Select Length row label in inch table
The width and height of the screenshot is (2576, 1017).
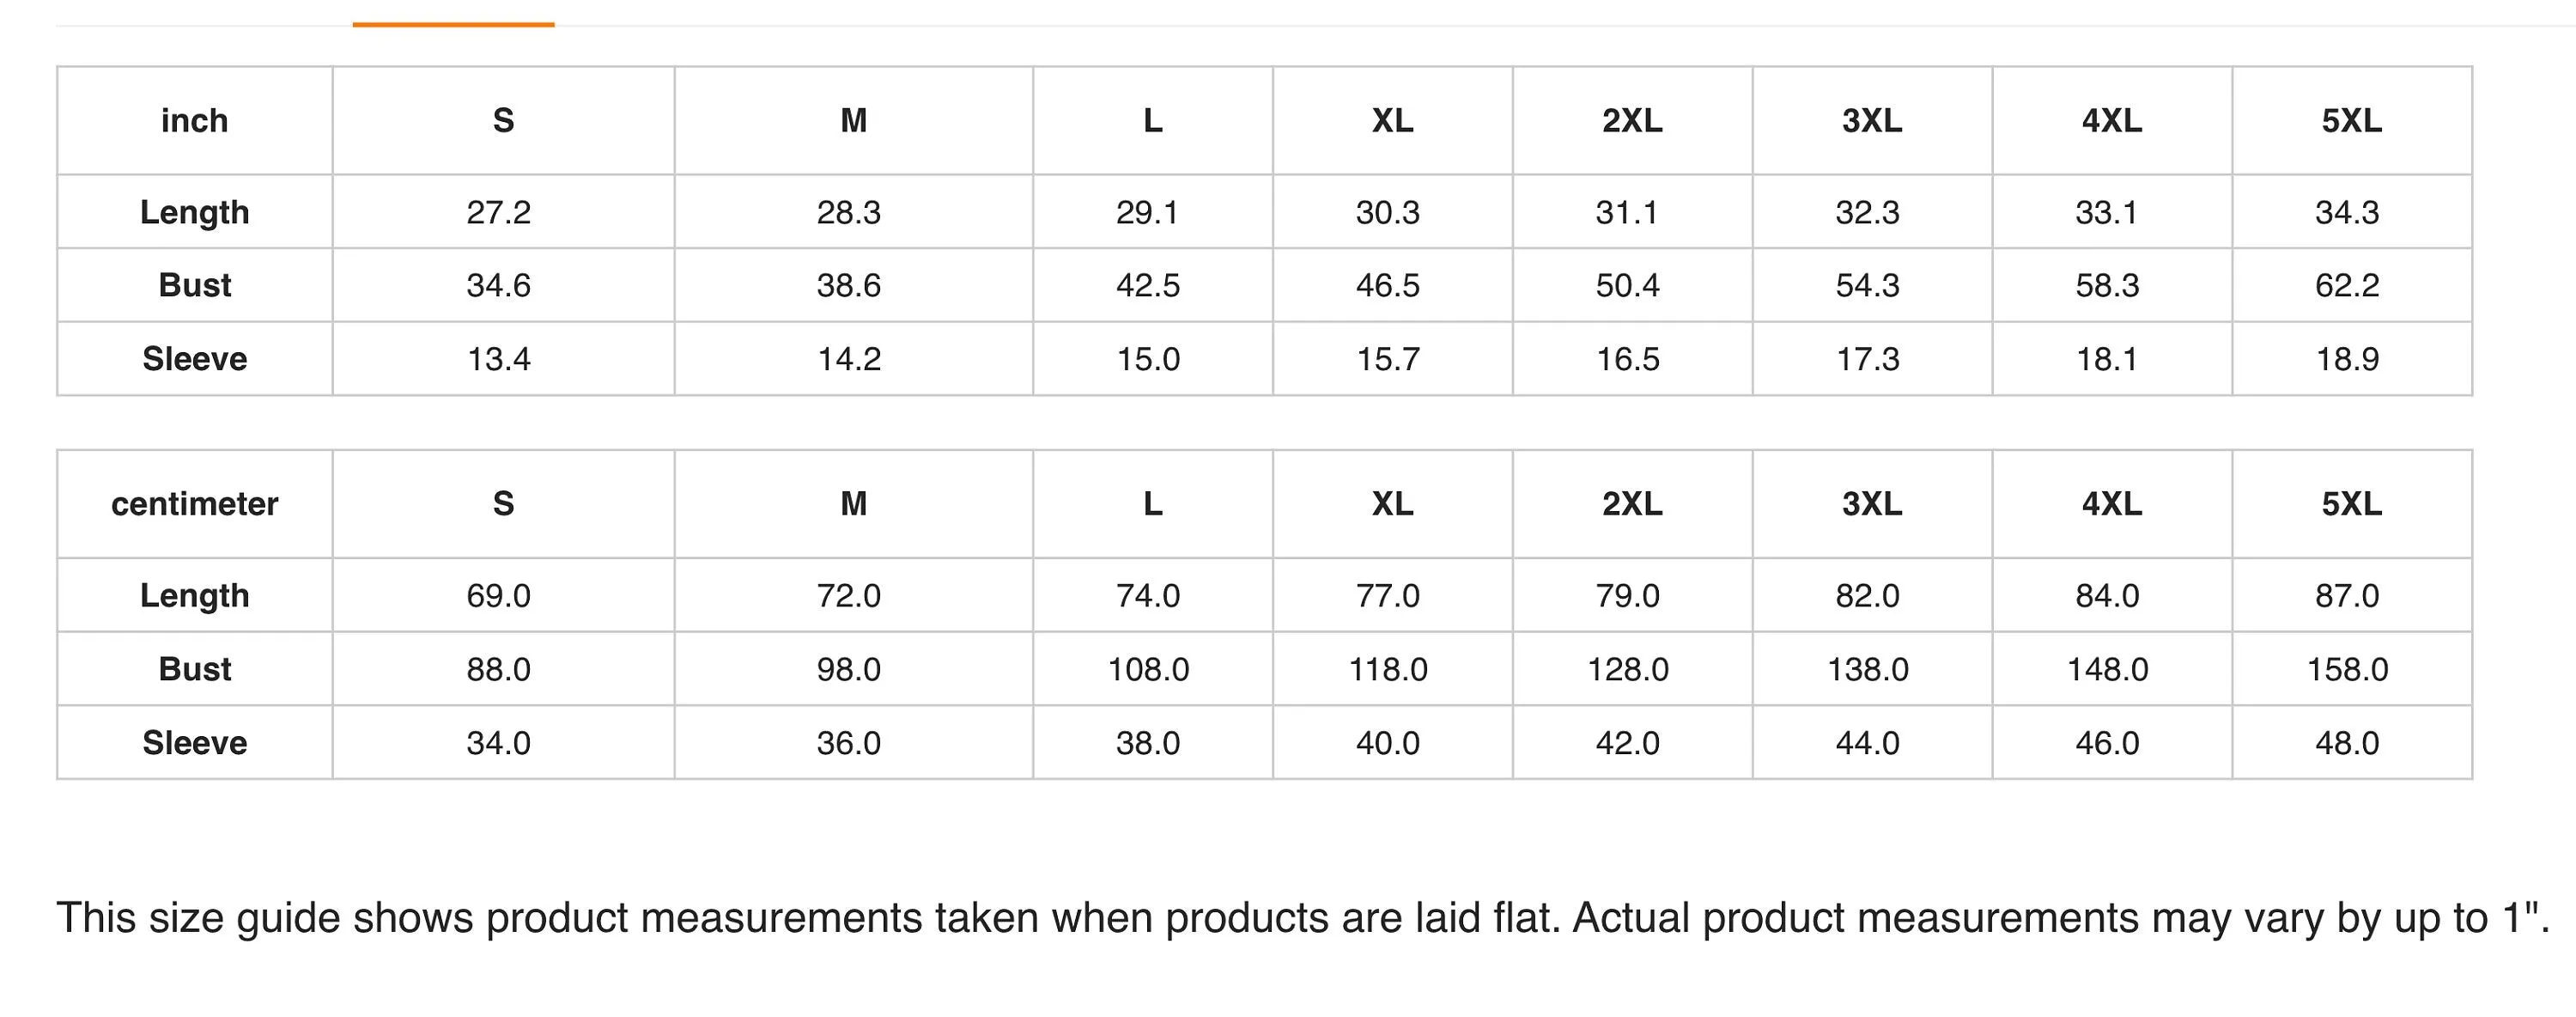[195, 212]
